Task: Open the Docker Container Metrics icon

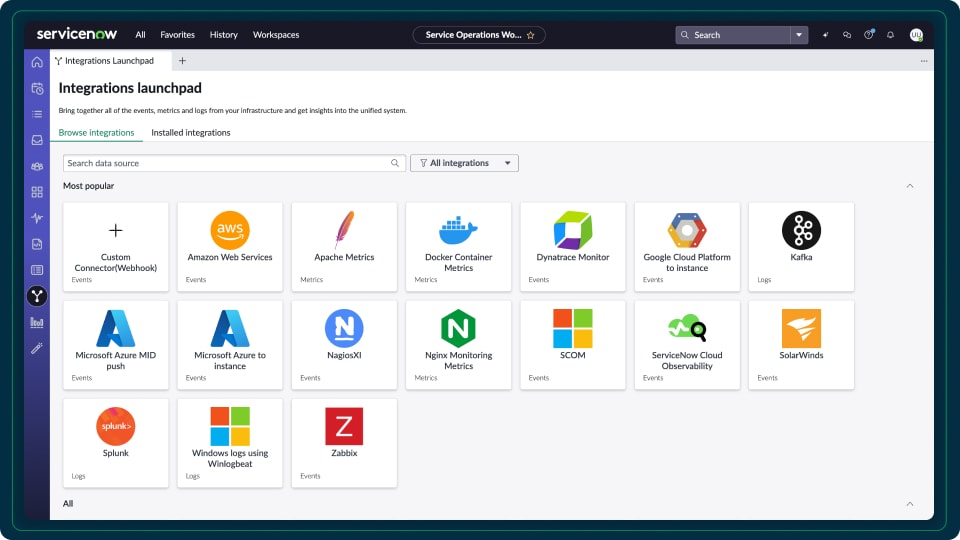Action: pyautogui.click(x=458, y=230)
